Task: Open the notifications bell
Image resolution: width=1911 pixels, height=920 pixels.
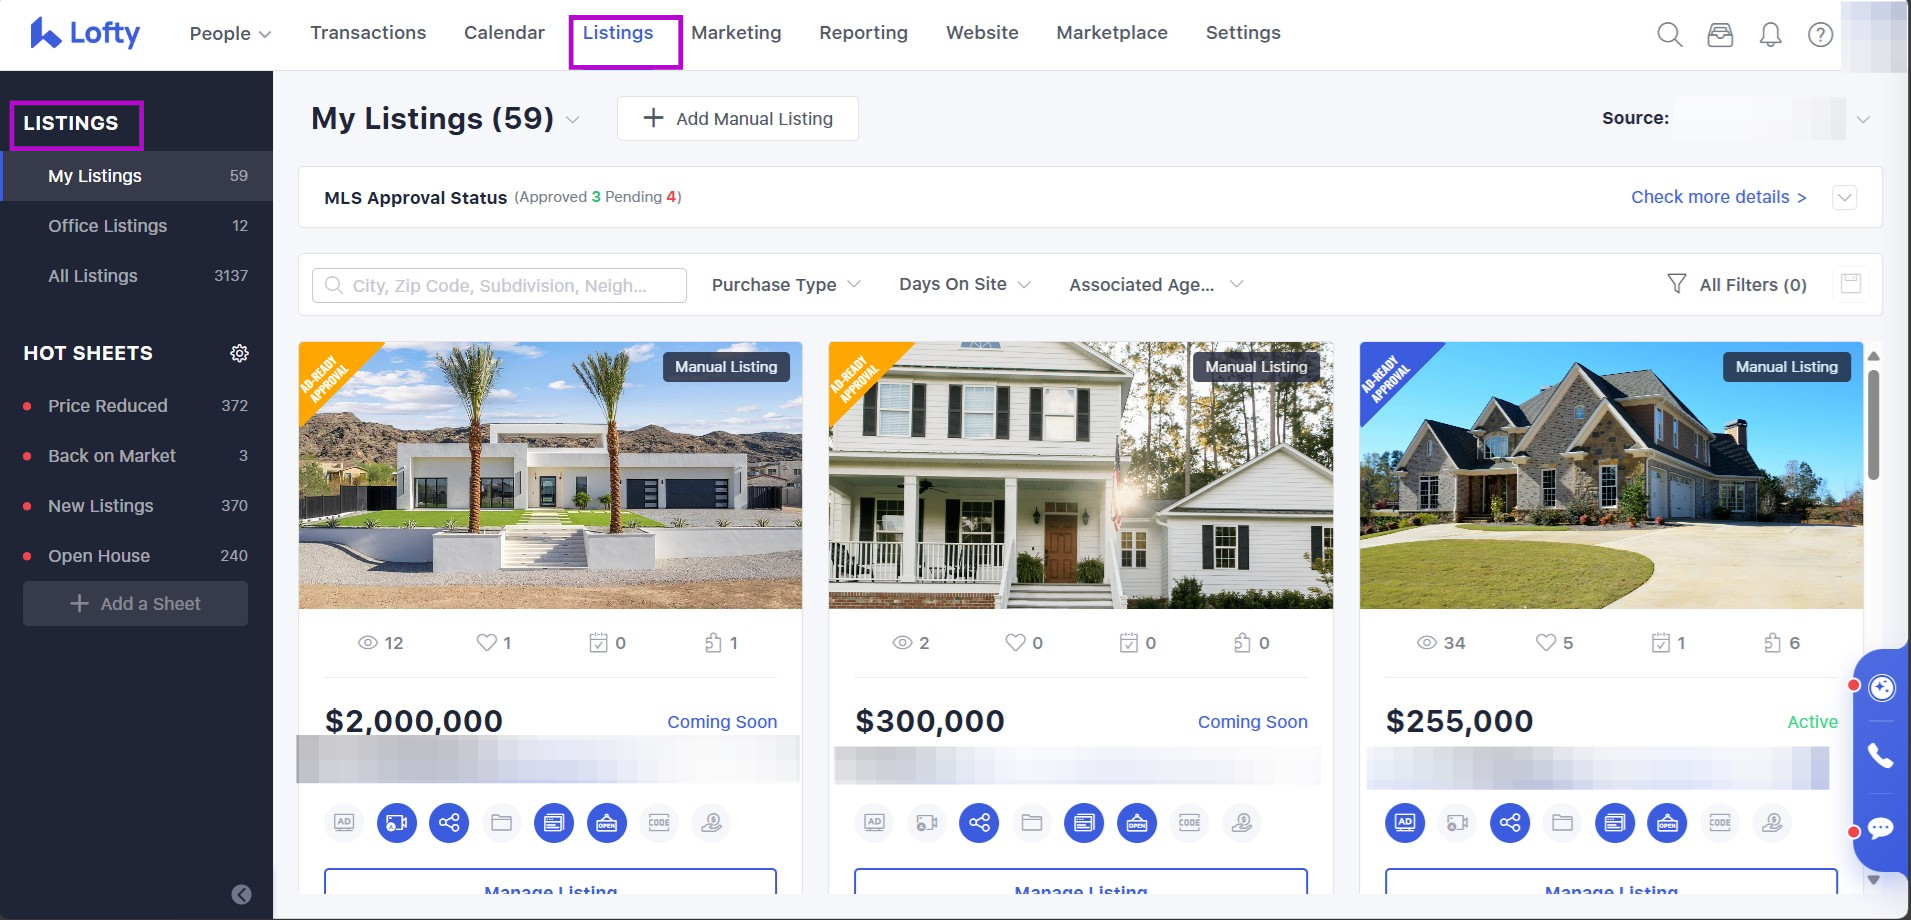Action: tap(1770, 35)
